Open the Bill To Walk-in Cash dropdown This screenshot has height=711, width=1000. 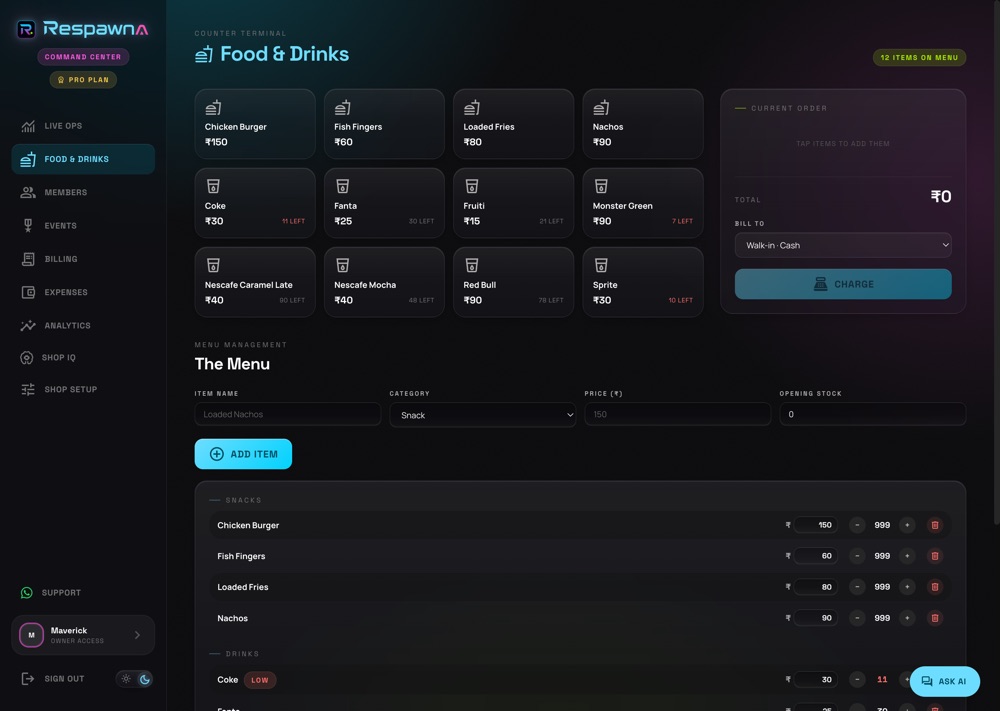coord(842,246)
